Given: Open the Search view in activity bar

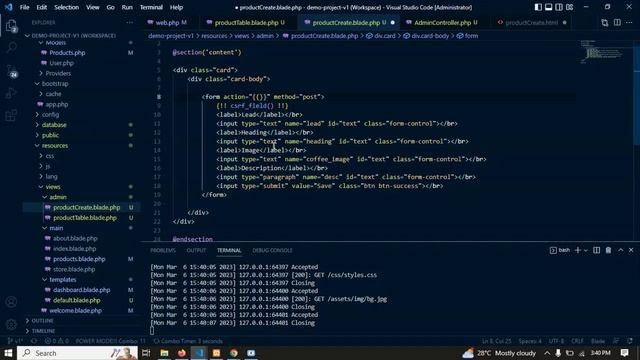Looking at the screenshot, I should [x=11, y=48].
